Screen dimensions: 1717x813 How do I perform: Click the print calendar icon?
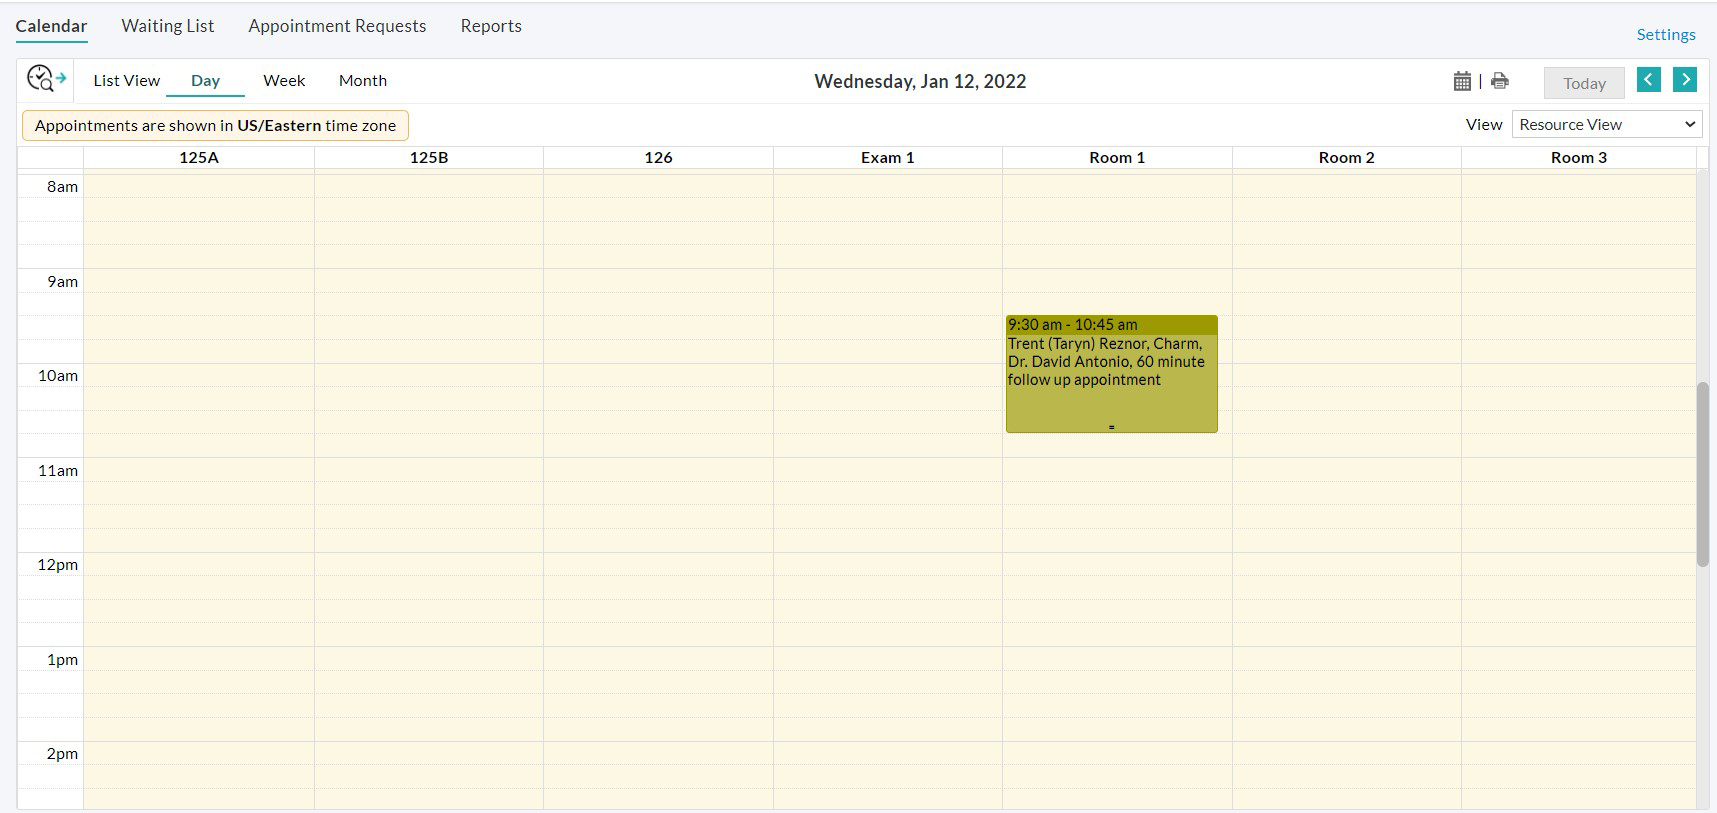(x=1499, y=81)
